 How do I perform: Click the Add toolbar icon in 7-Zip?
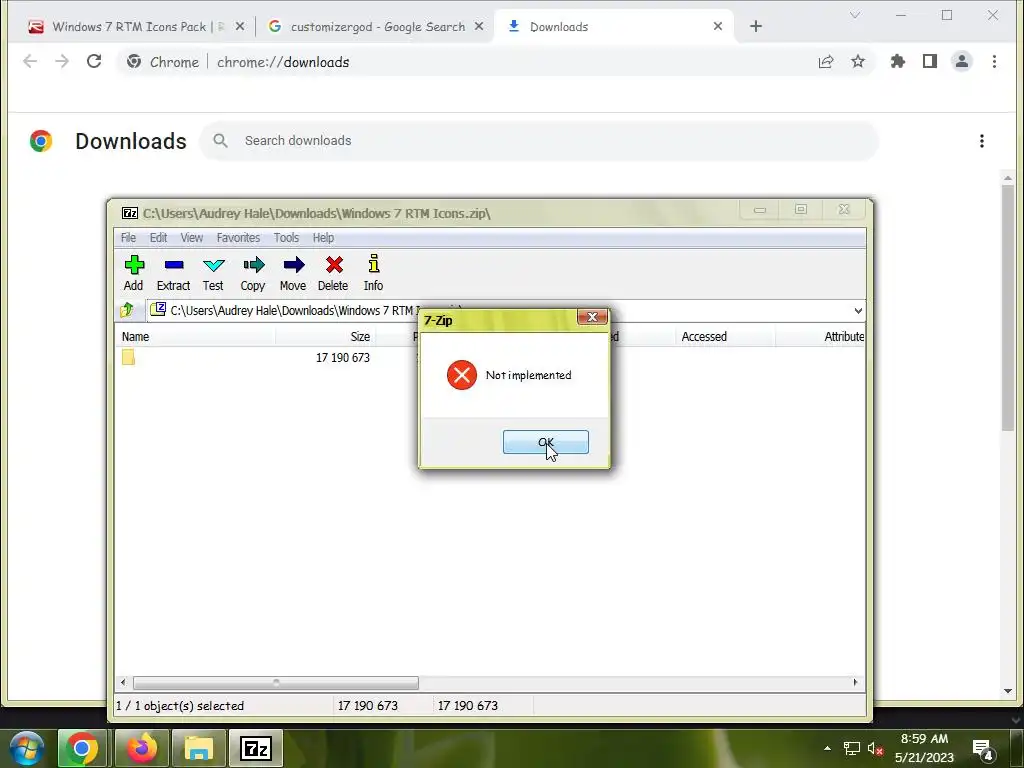[x=134, y=272]
